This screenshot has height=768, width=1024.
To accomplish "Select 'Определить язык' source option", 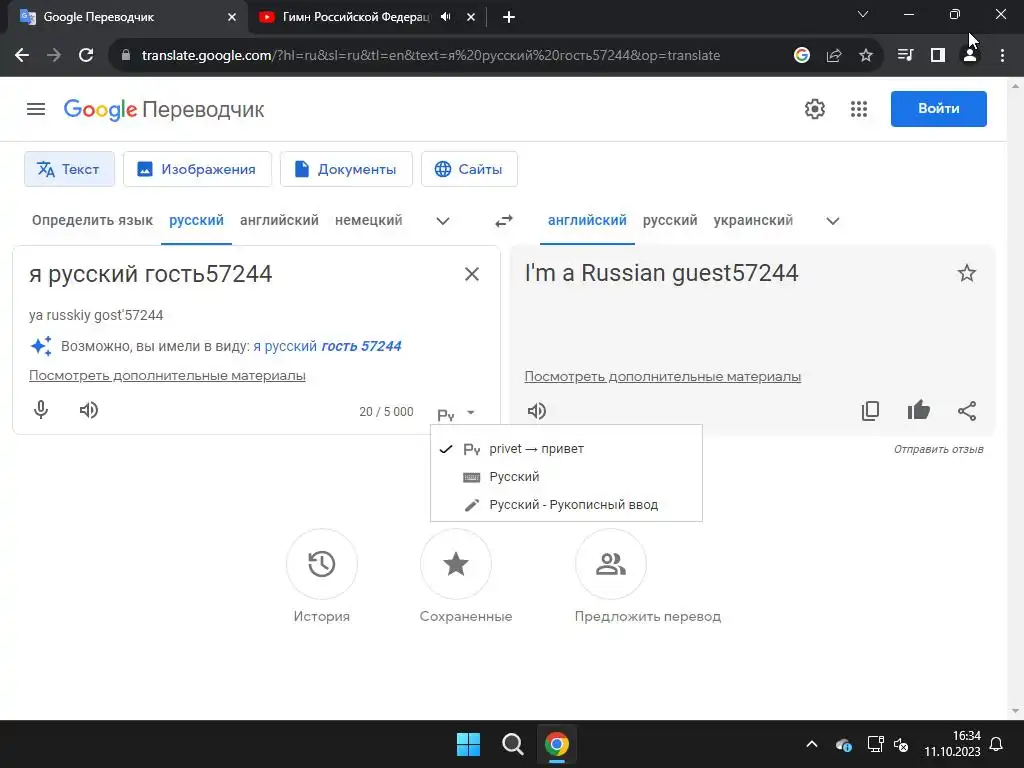I will point(92,221).
